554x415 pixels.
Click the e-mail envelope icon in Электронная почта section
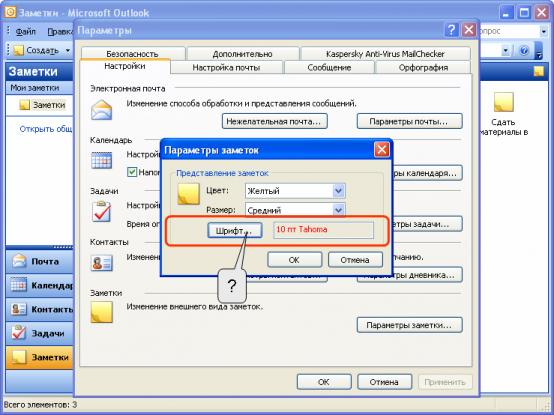coord(102,110)
